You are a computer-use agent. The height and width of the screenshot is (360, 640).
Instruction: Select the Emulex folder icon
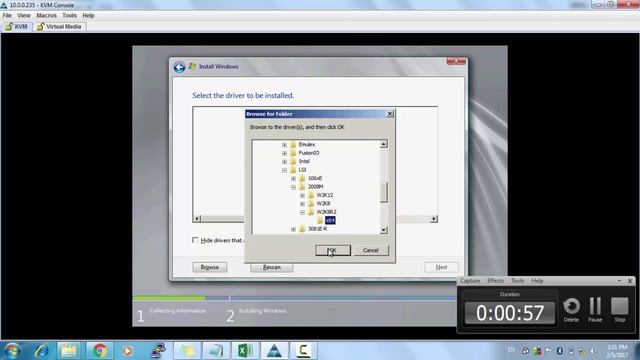point(293,144)
